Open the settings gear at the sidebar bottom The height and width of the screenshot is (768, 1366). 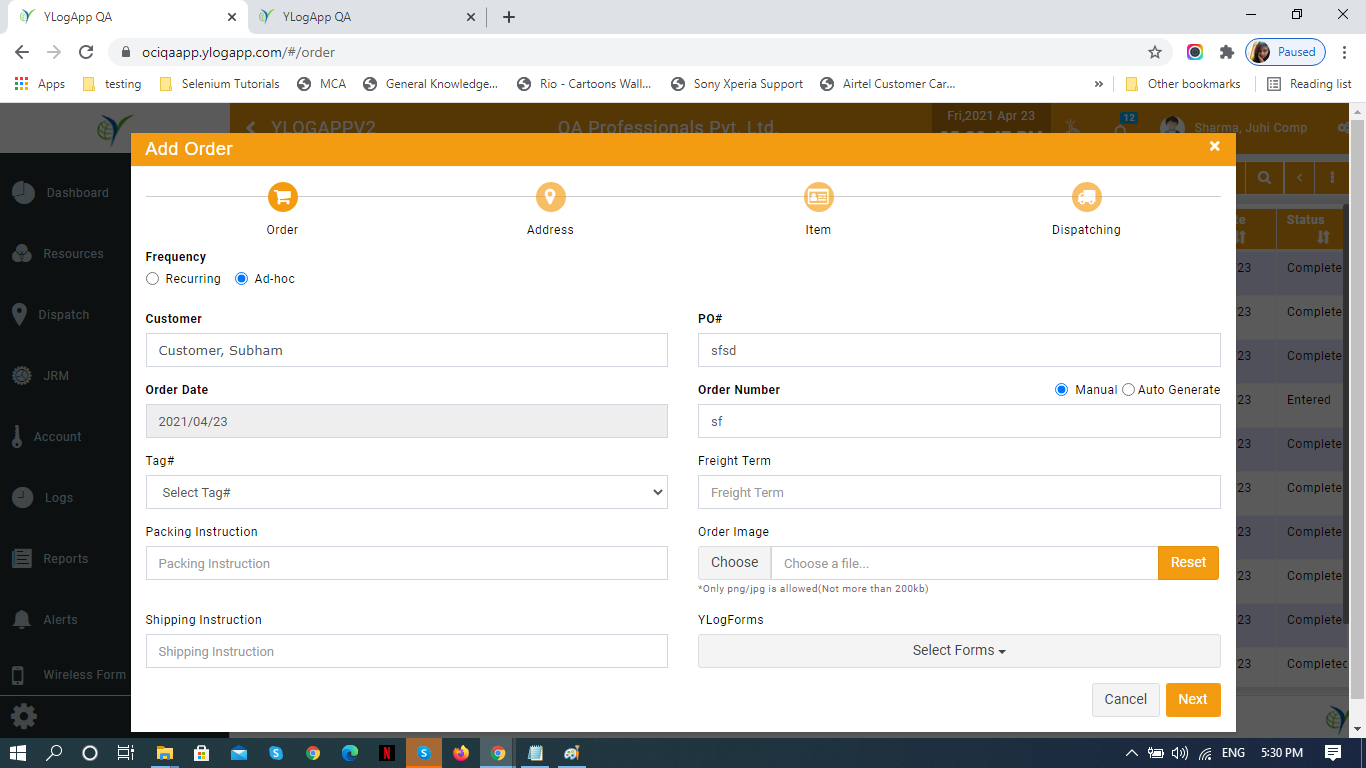(23, 716)
